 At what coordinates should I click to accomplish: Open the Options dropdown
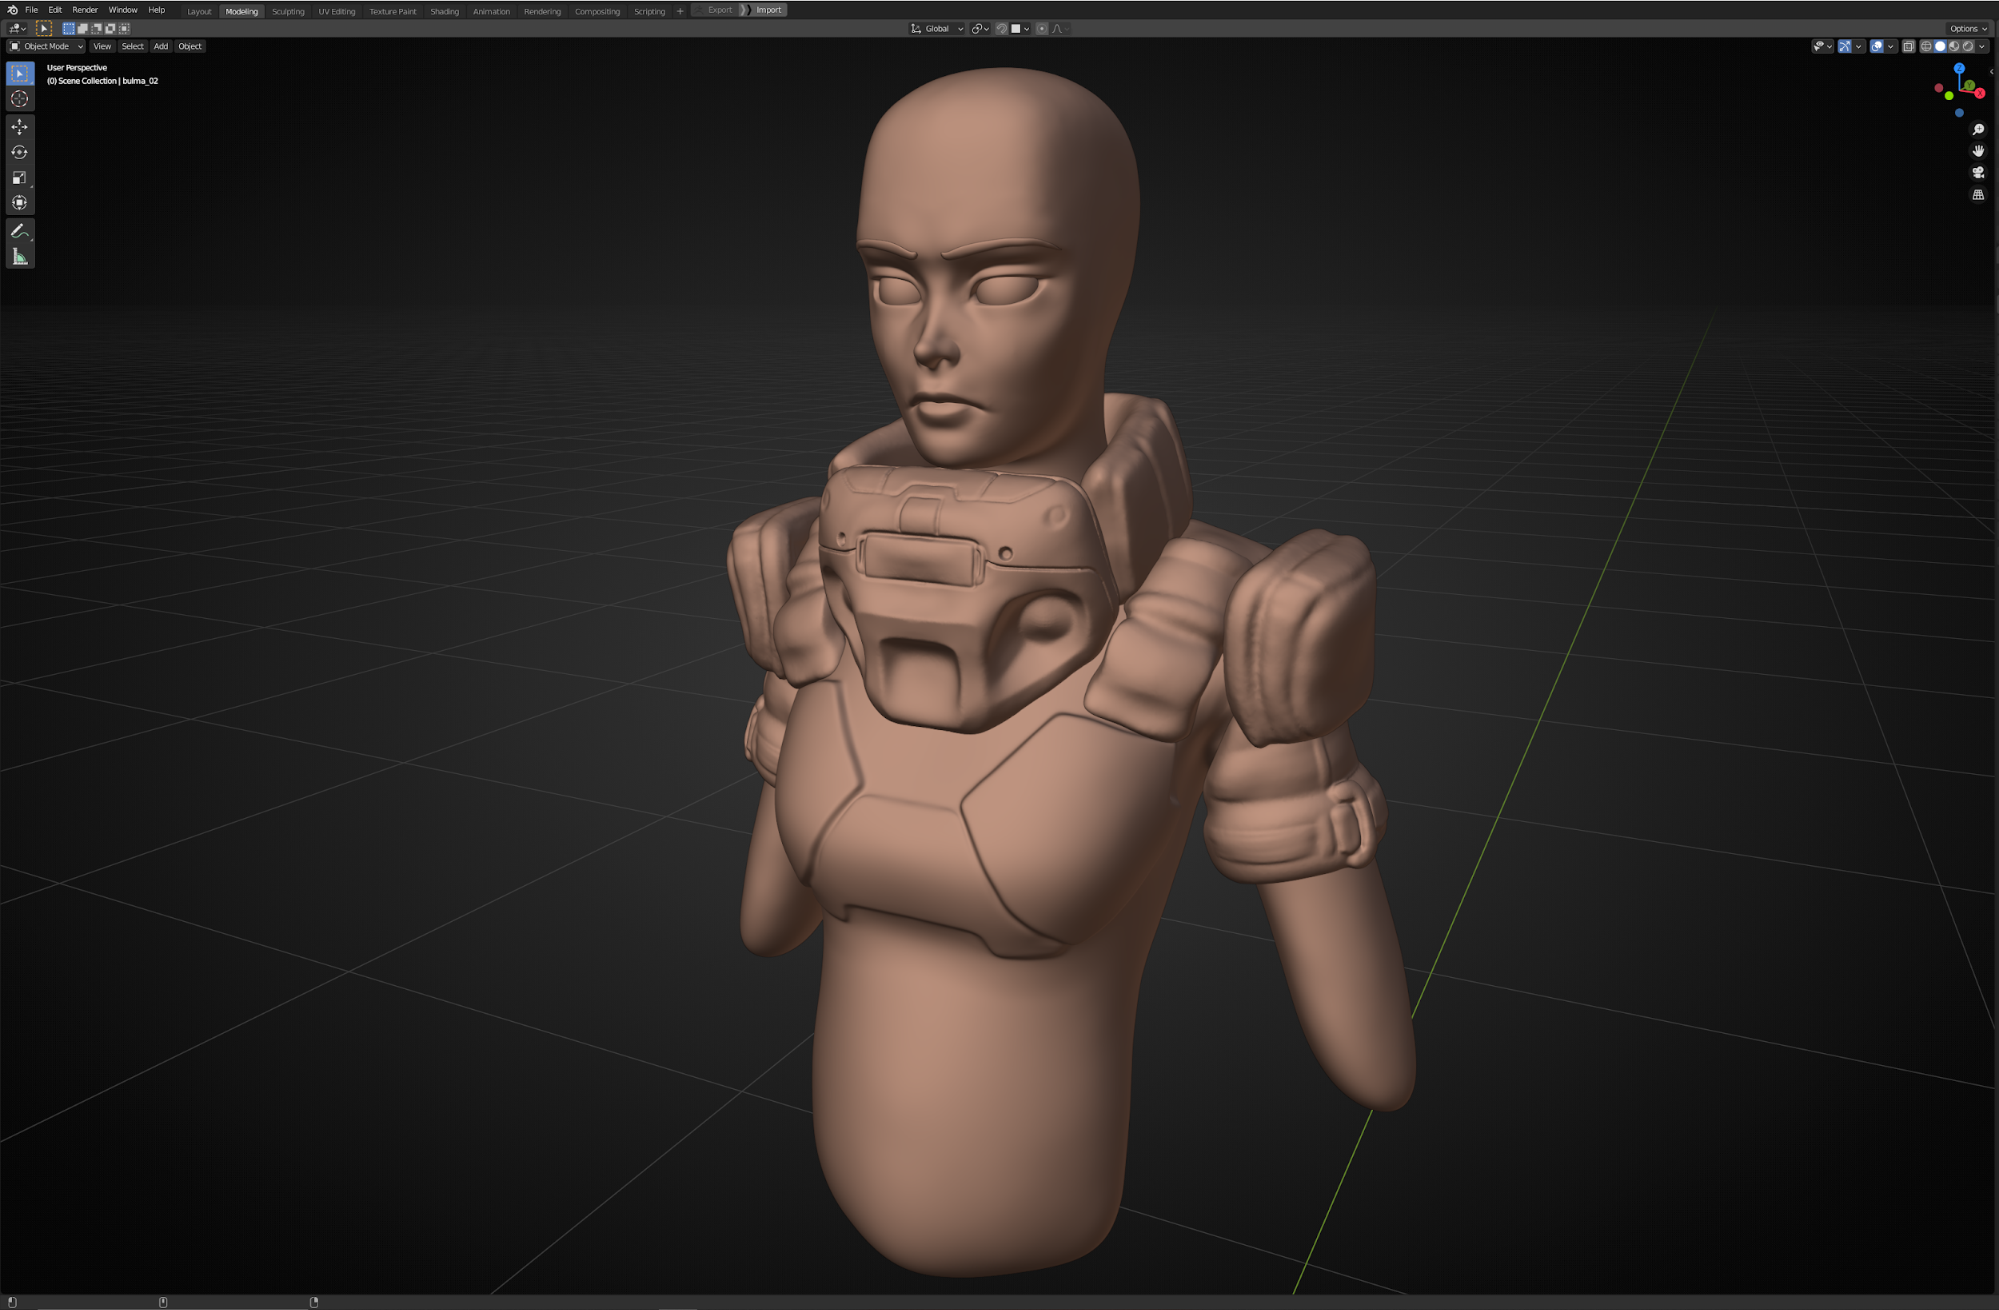1968,29
